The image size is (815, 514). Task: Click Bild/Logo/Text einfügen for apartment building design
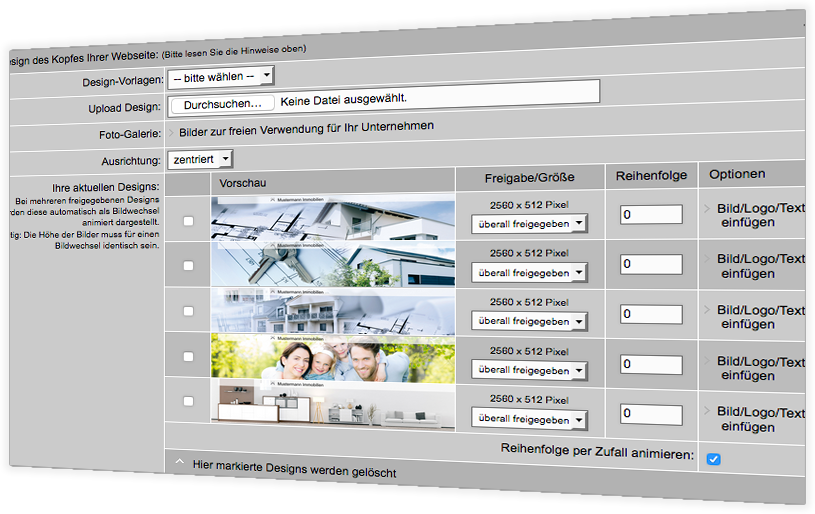click(x=760, y=317)
